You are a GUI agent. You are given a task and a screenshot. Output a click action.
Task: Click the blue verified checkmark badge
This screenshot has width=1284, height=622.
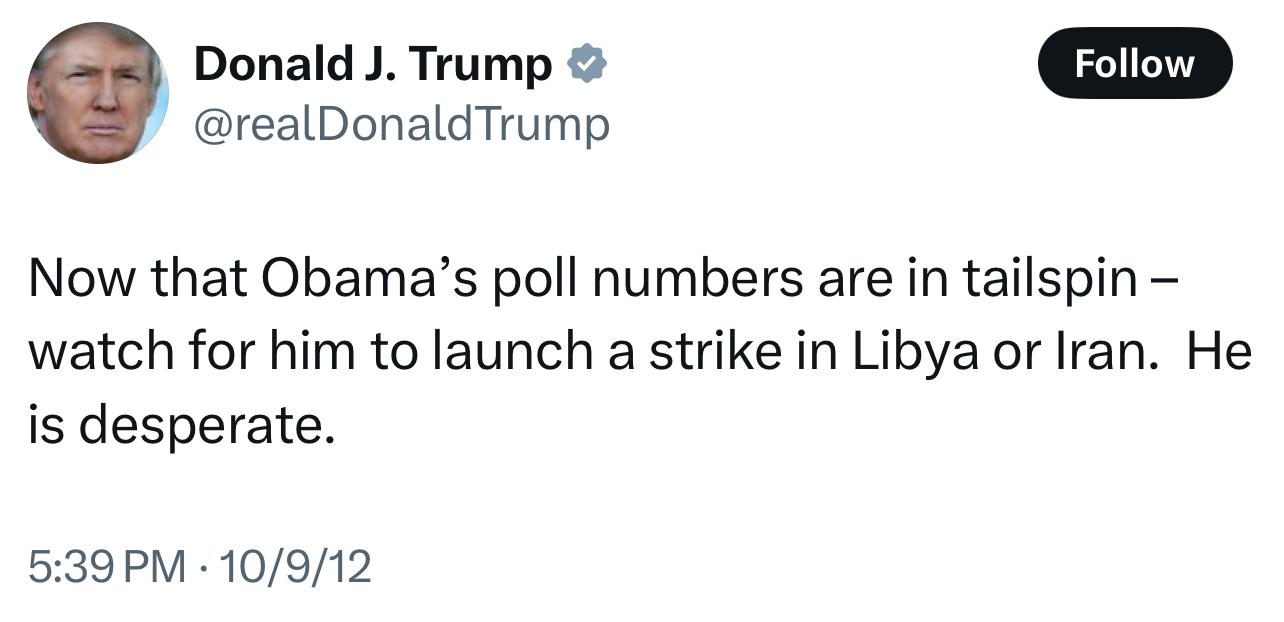pos(588,65)
